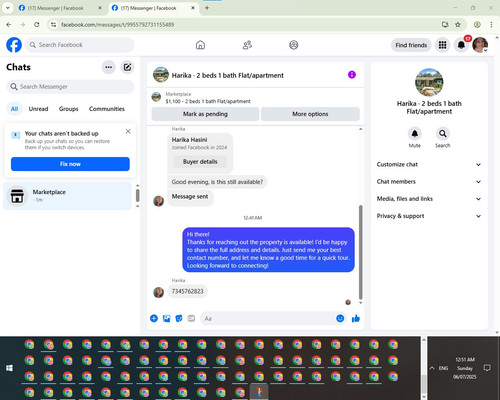Open the Friends icon in top navigation
The height and width of the screenshot is (400, 500).
coord(247,45)
